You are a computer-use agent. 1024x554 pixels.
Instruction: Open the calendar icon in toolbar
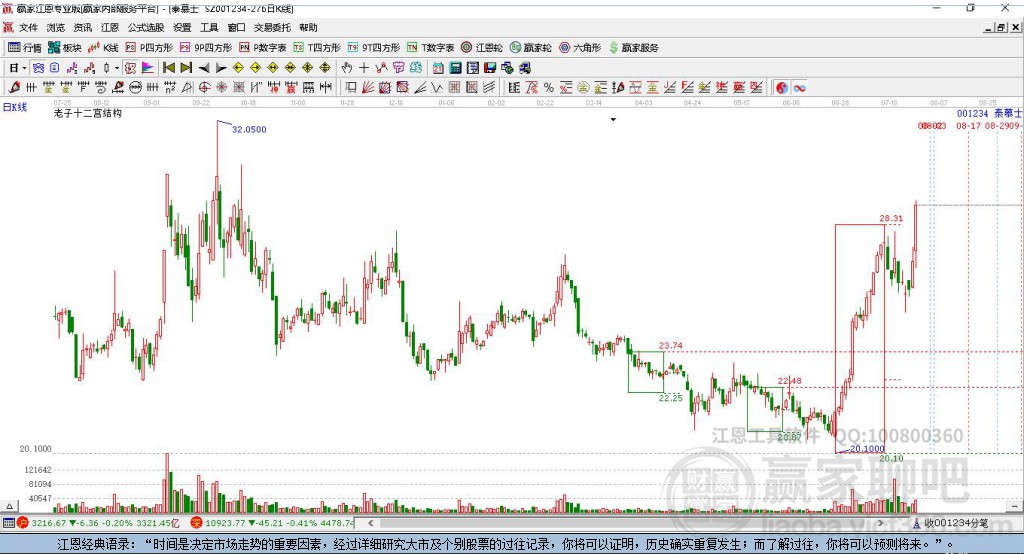pos(438,68)
